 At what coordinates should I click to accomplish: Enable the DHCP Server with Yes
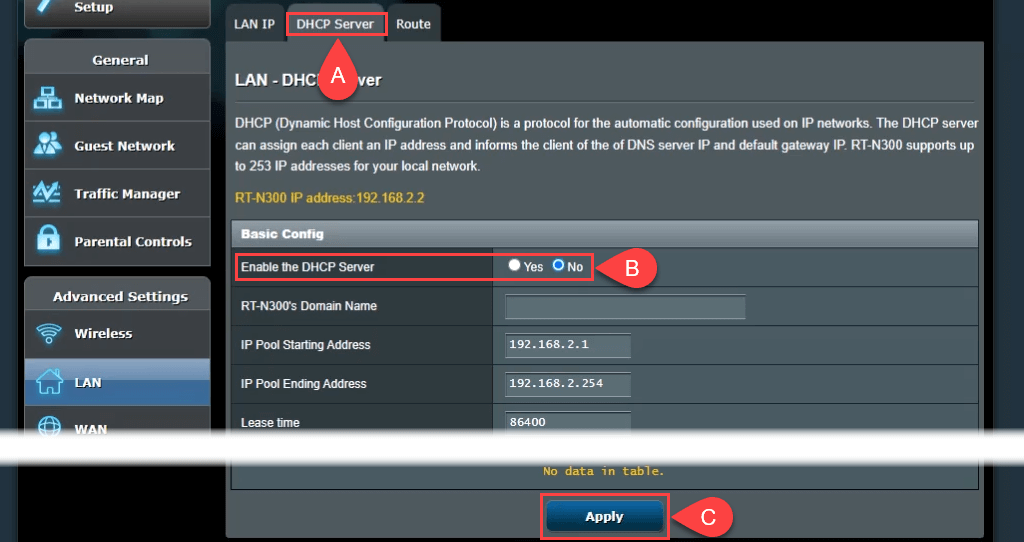[x=514, y=266]
